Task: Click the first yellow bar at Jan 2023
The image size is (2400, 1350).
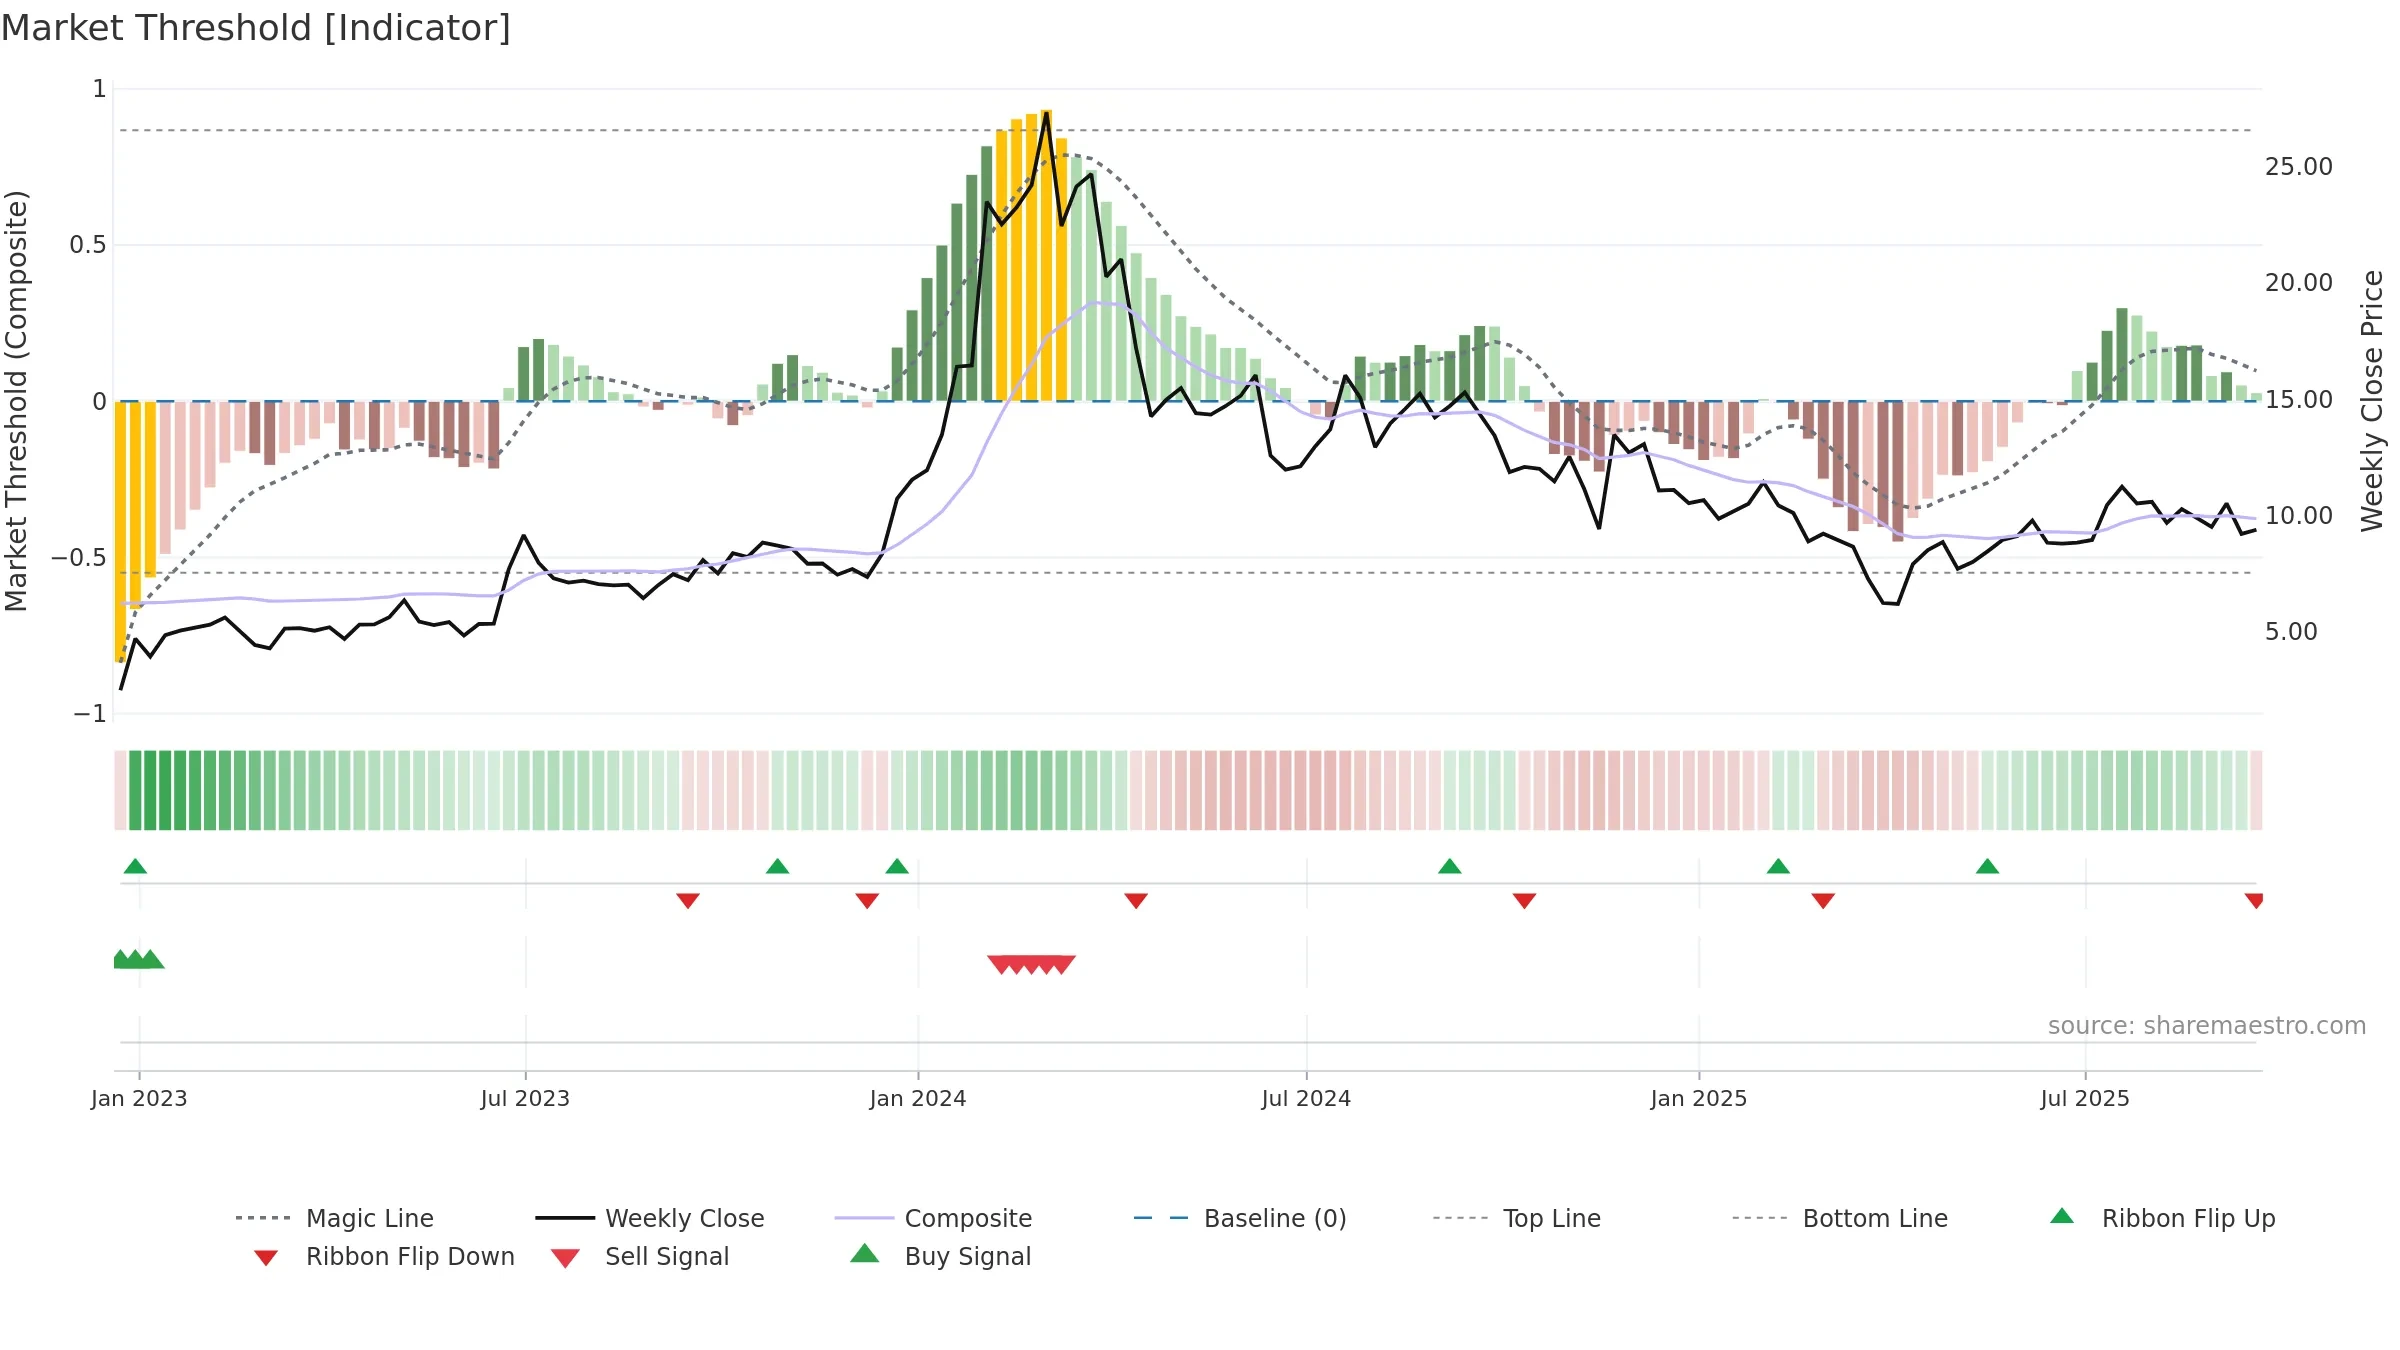Action: coord(120,532)
